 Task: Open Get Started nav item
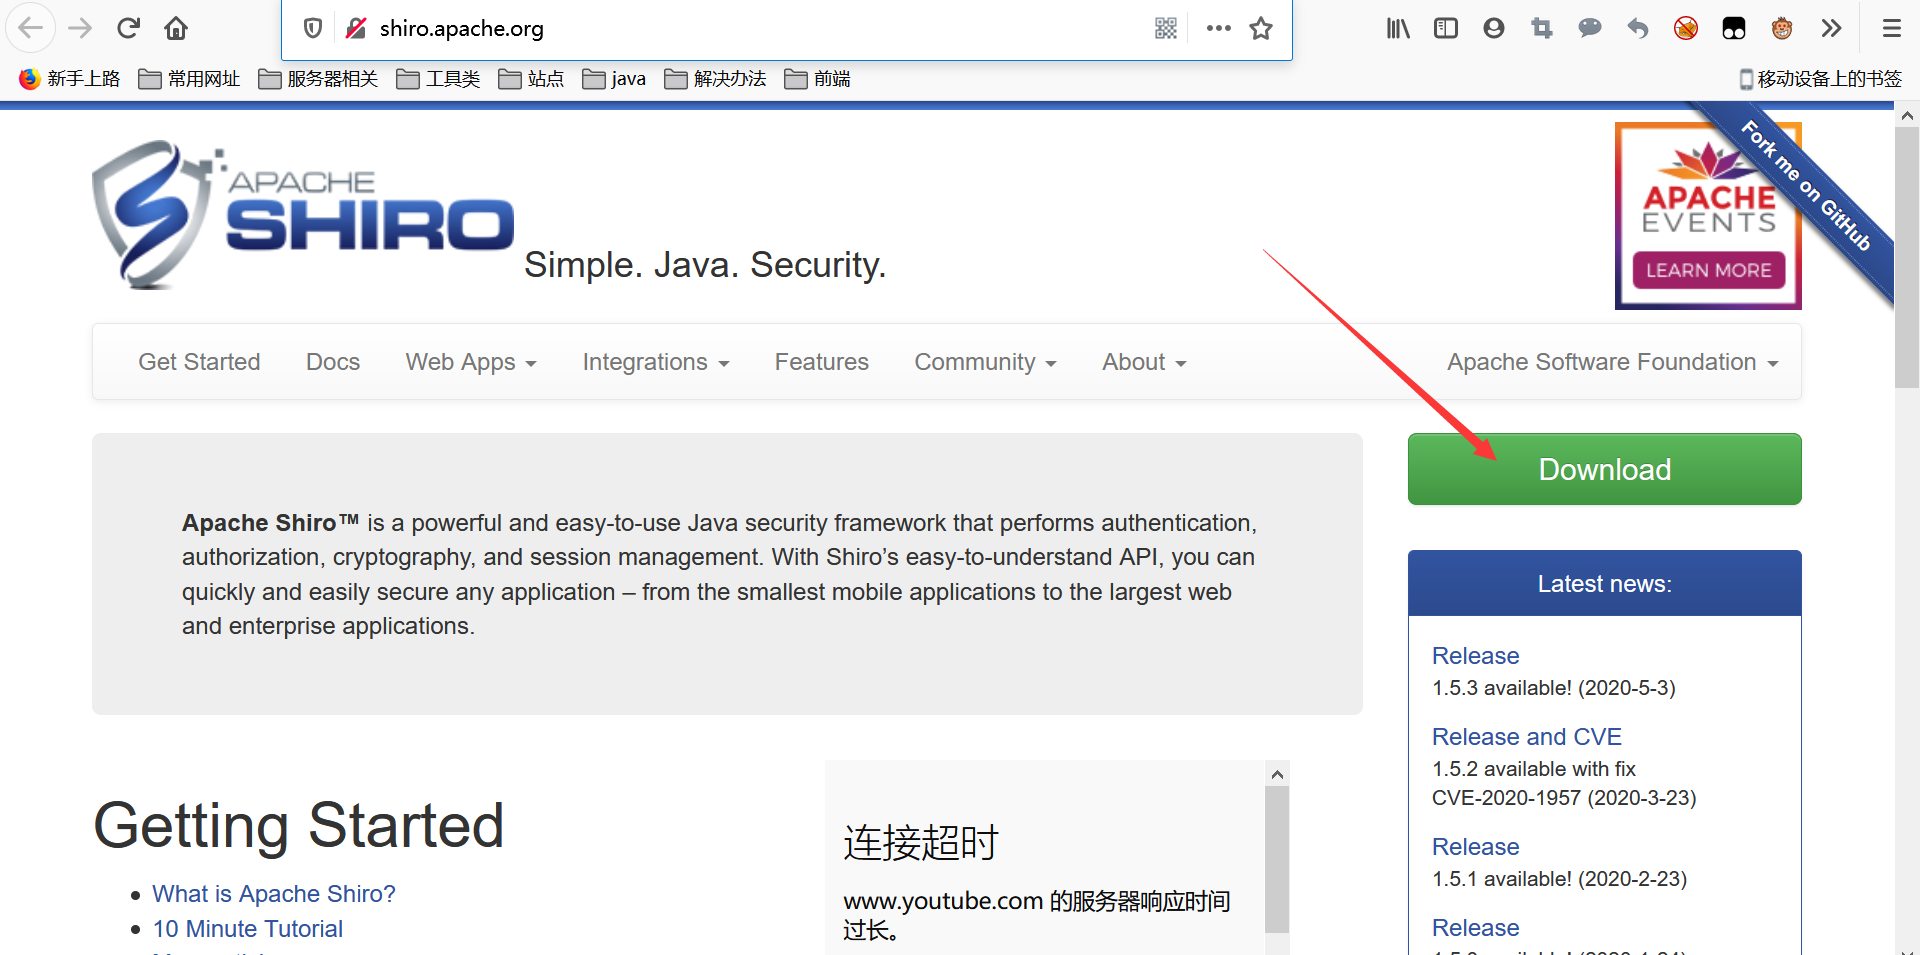click(x=199, y=362)
